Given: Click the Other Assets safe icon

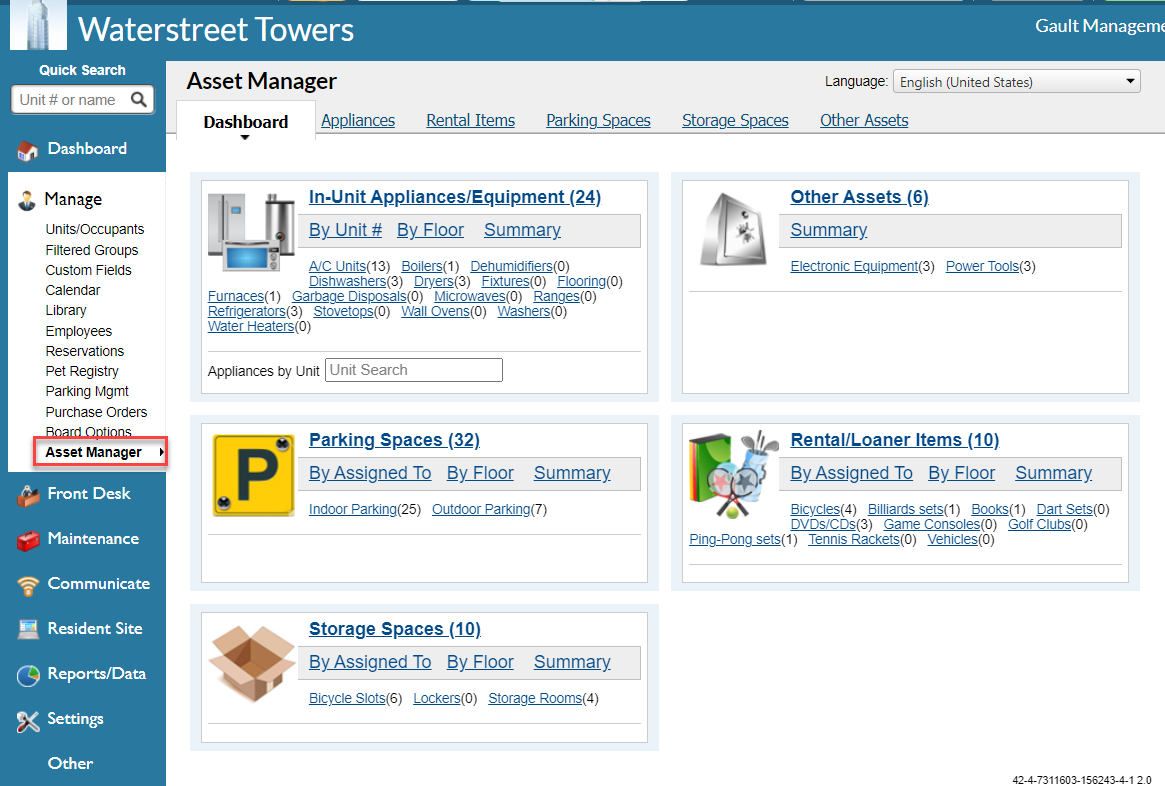Looking at the screenshot, I should coord(733,230).
